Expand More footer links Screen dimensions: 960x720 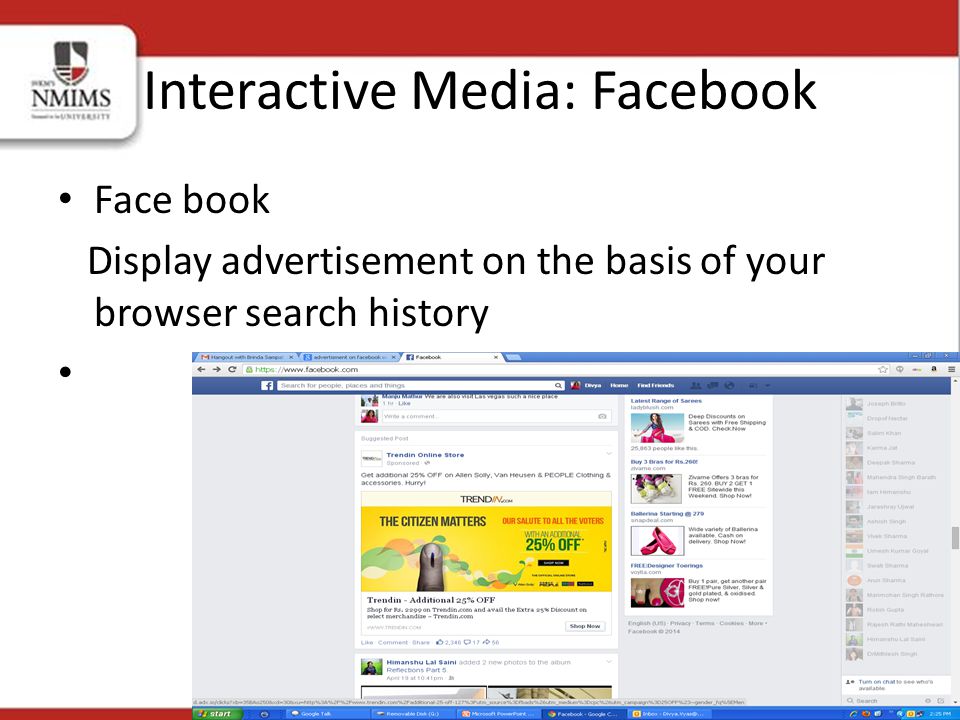[757, 623]
